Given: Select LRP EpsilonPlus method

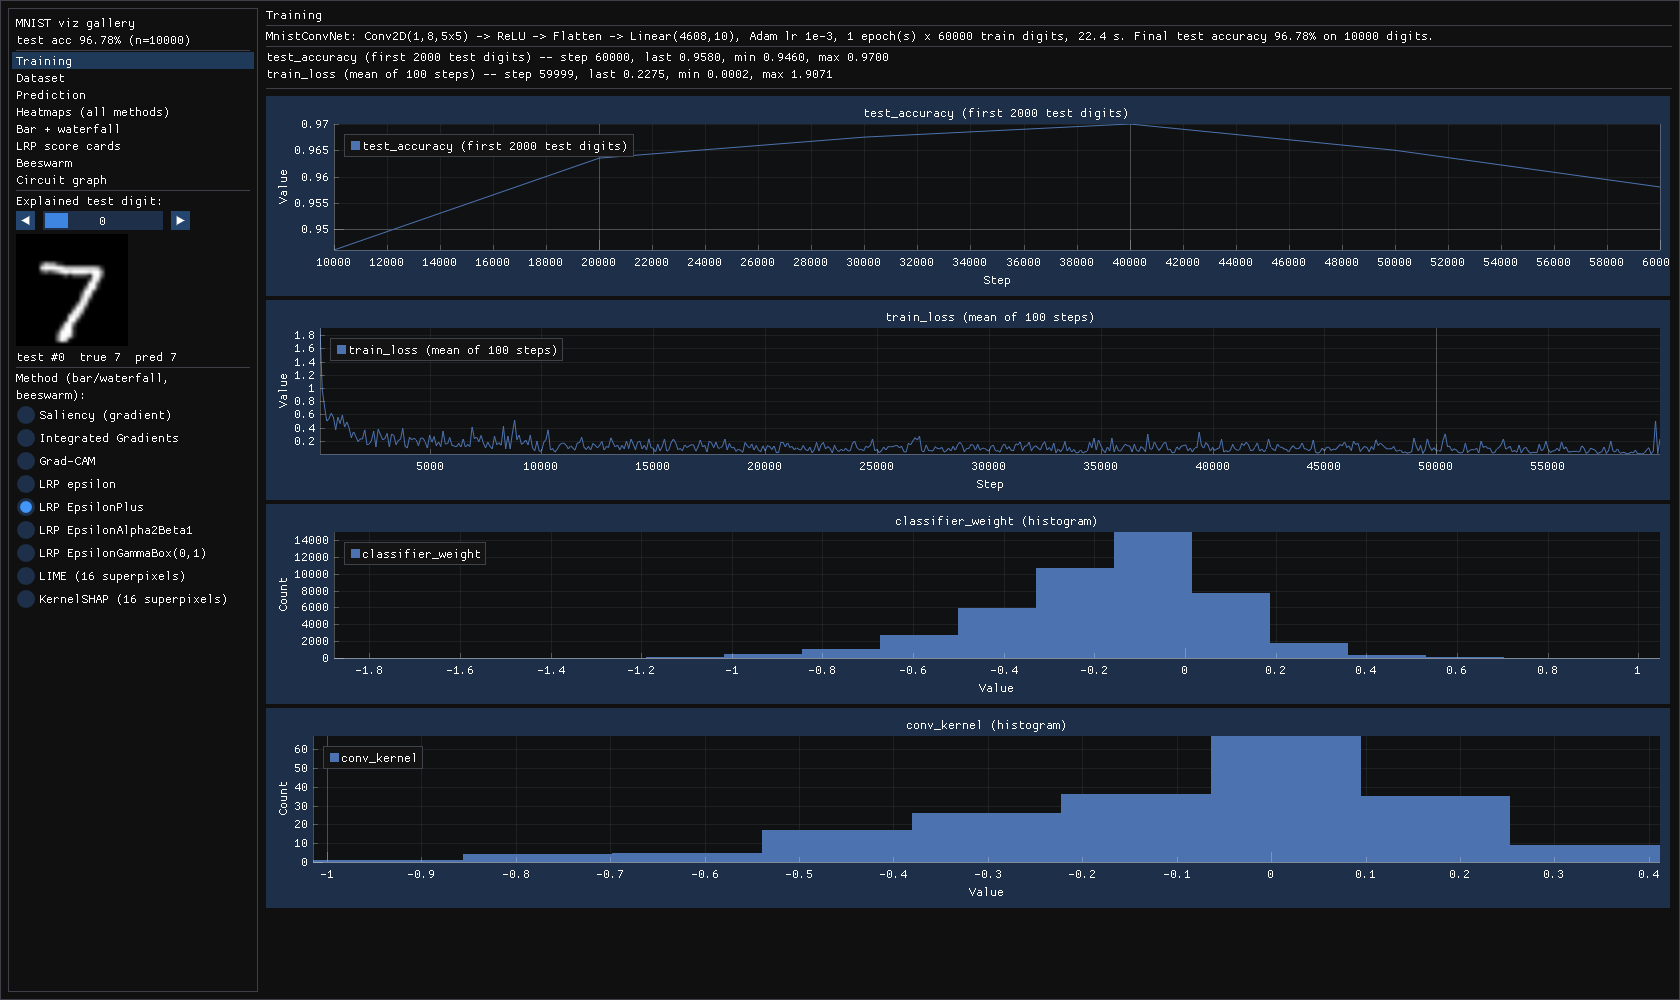Looking at the screenshot, I should click(x=81, y=507).
